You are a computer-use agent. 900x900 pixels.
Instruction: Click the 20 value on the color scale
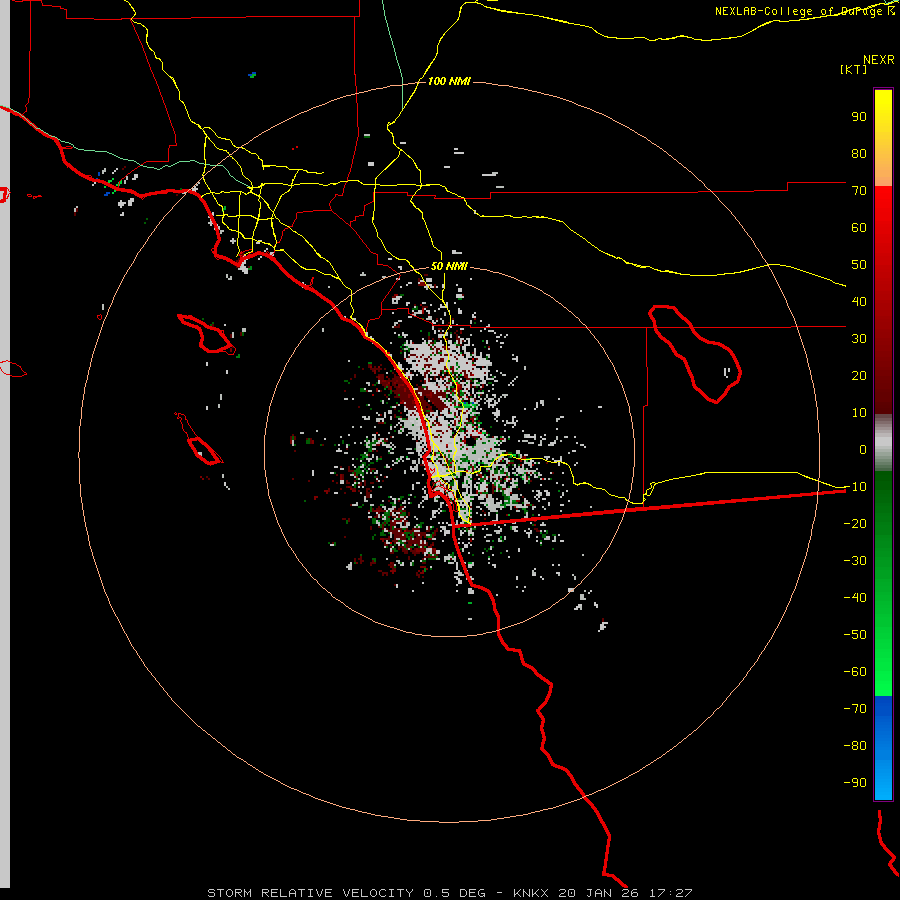point(859,375)
